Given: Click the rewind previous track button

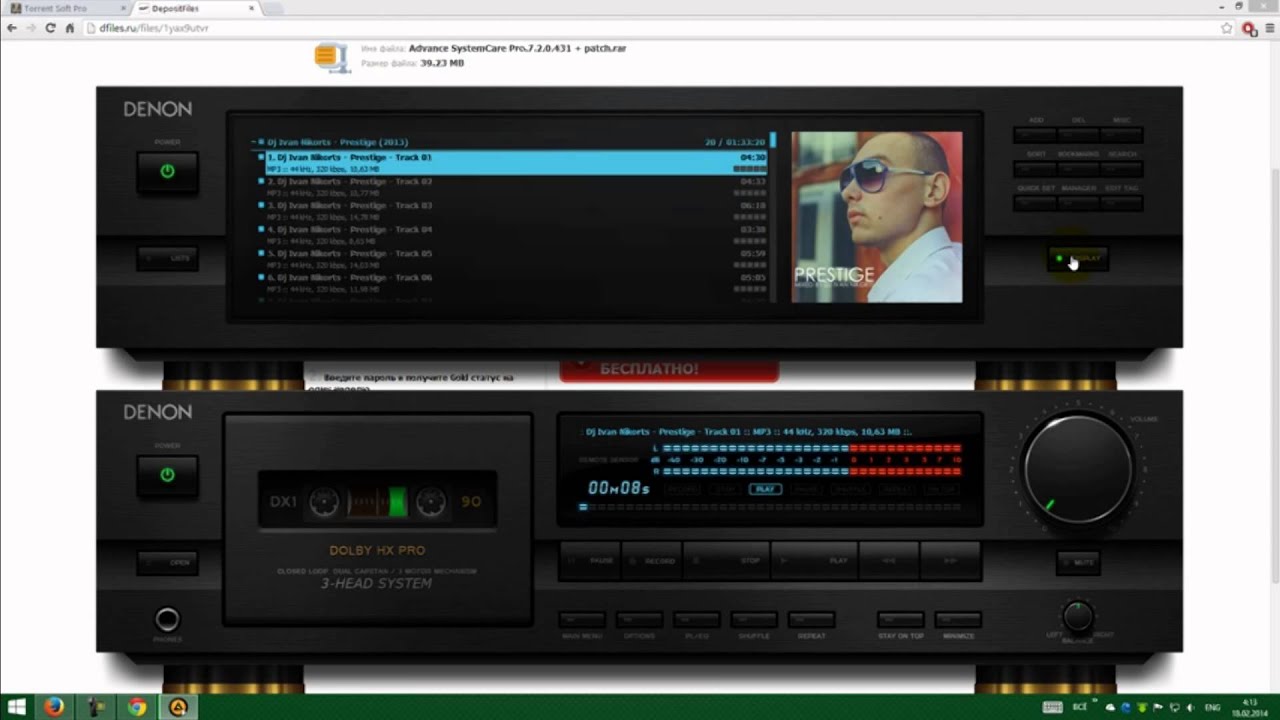Looking at the screenshot, I should (x=889, y=561).
